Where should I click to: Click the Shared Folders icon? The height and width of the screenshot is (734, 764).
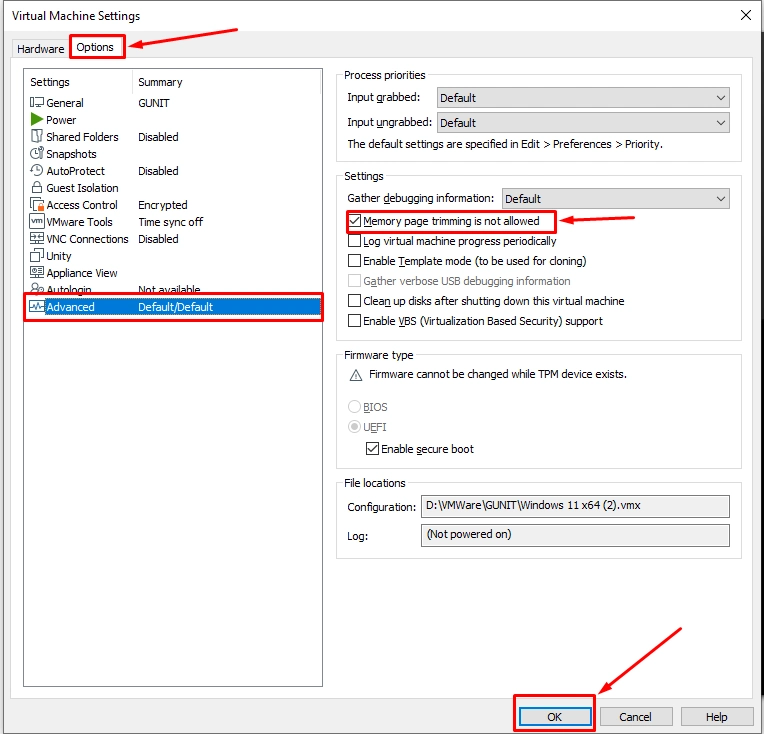tap(37, 136)
